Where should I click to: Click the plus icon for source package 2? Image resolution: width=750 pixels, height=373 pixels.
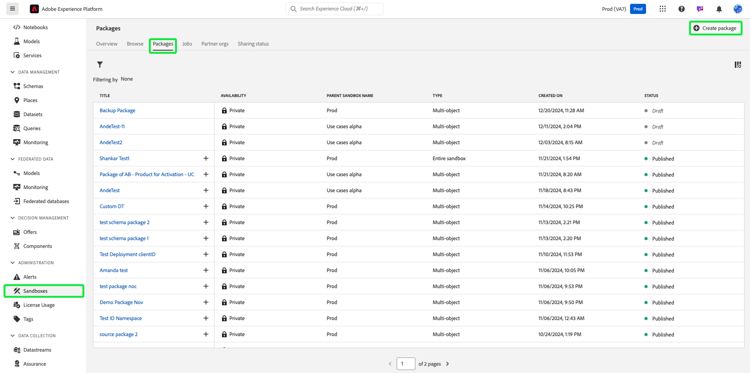[x=206, y=334]
